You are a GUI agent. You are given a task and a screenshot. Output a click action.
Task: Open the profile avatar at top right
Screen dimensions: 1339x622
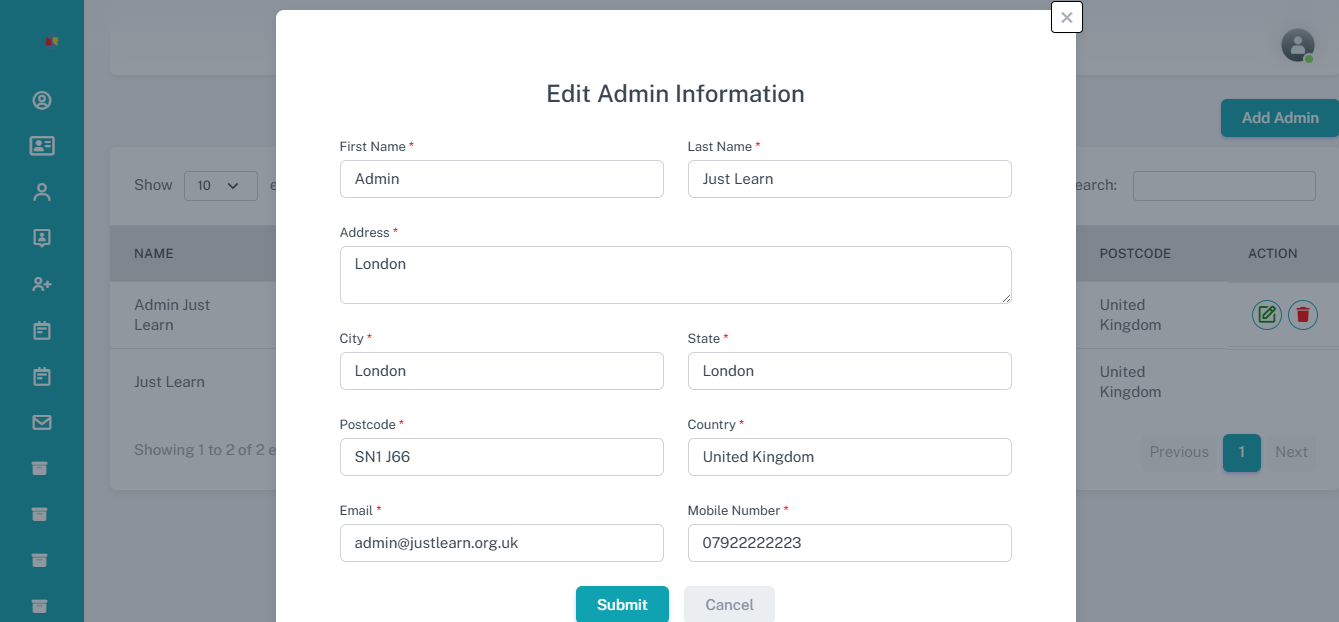[1297, 45]
